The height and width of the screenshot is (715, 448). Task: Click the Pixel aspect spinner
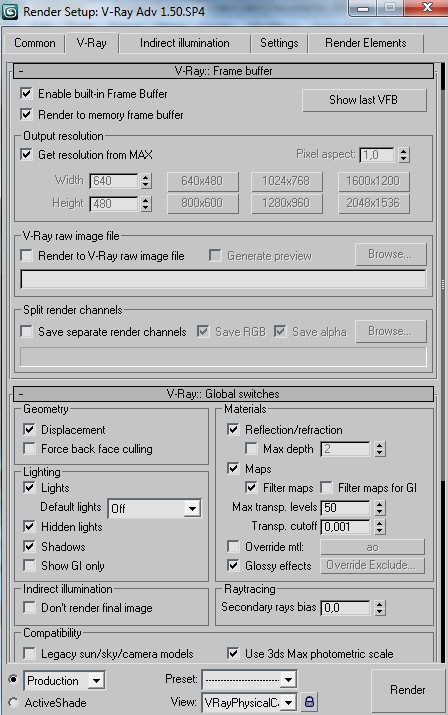pos(404,155)
